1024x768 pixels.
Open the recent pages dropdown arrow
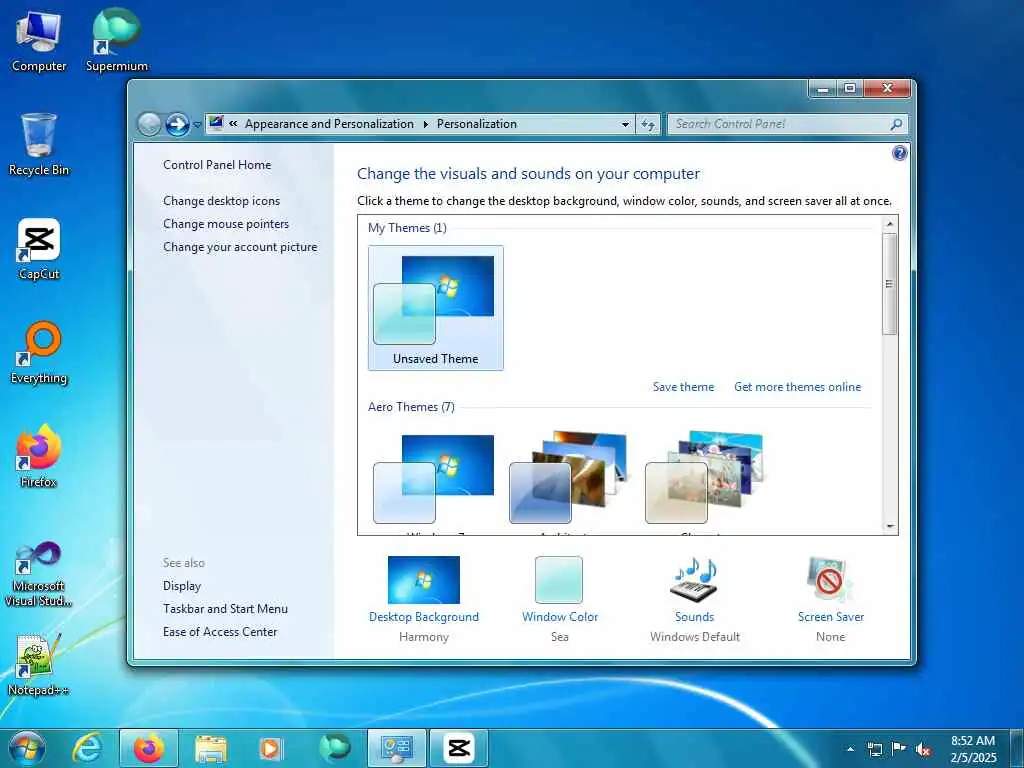[x=197, y=125]
